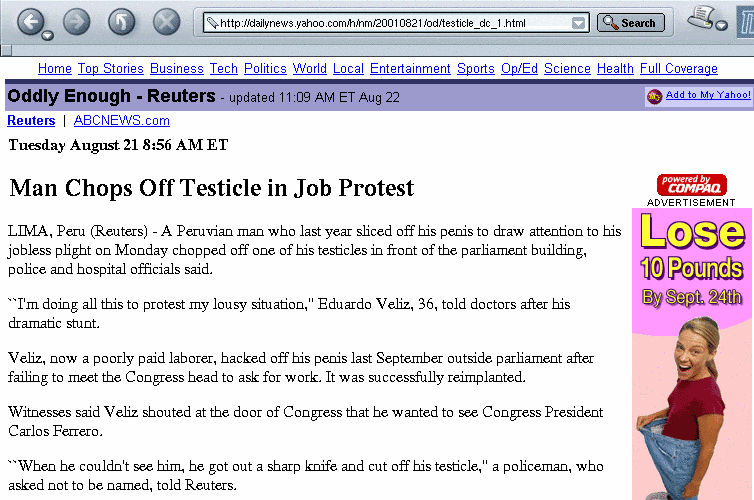The height and width of the screenshot is (500, 754).
Task: Click the Reload page button
Action: coord(121,22)
